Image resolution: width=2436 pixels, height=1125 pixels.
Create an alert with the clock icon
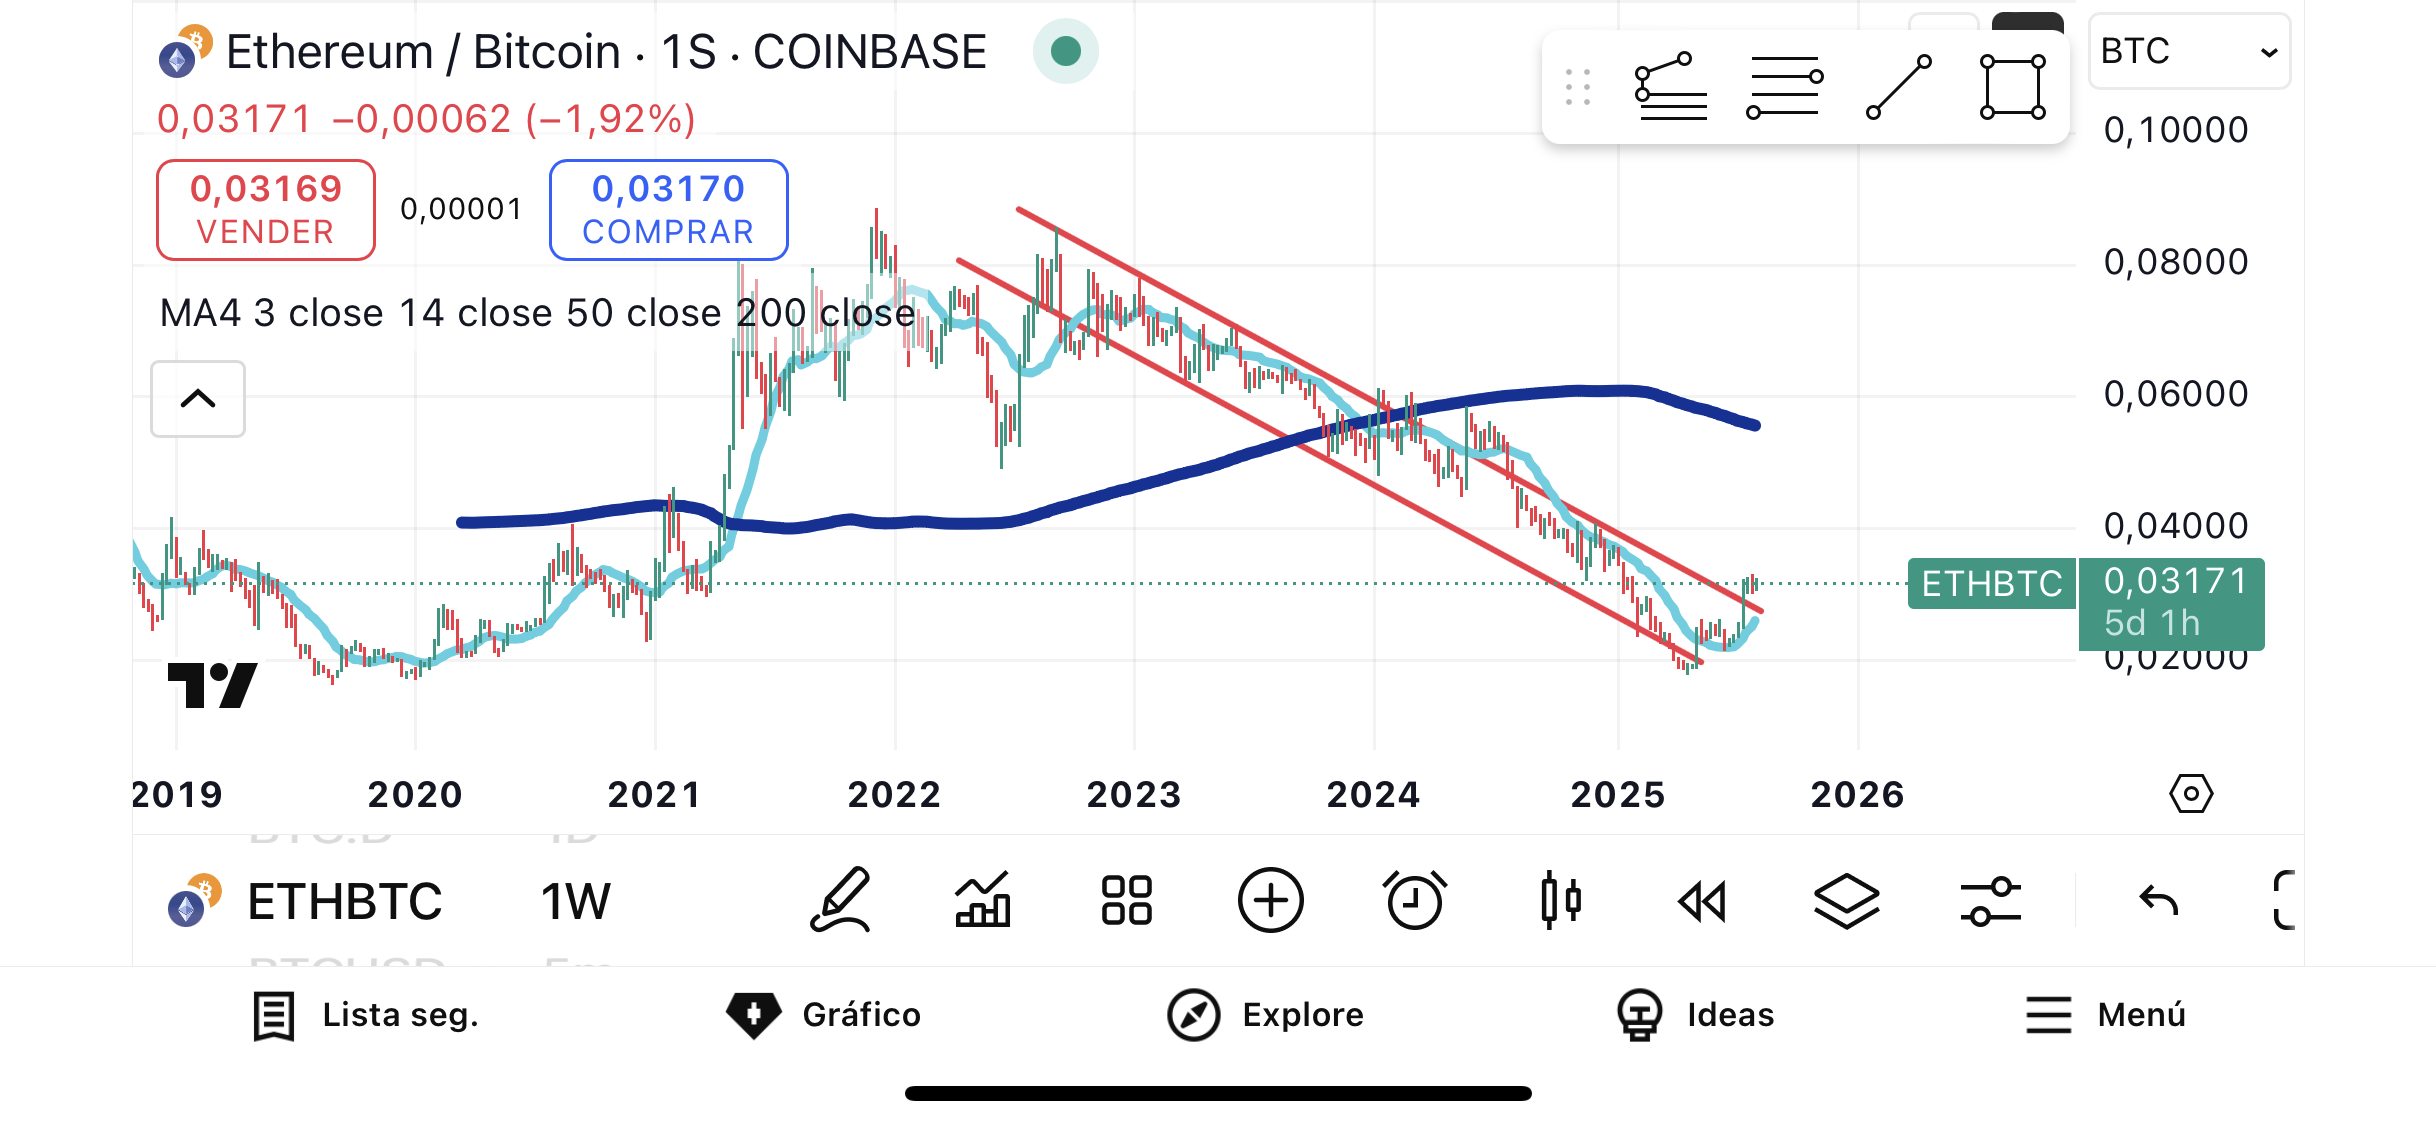click(1414, 901)
